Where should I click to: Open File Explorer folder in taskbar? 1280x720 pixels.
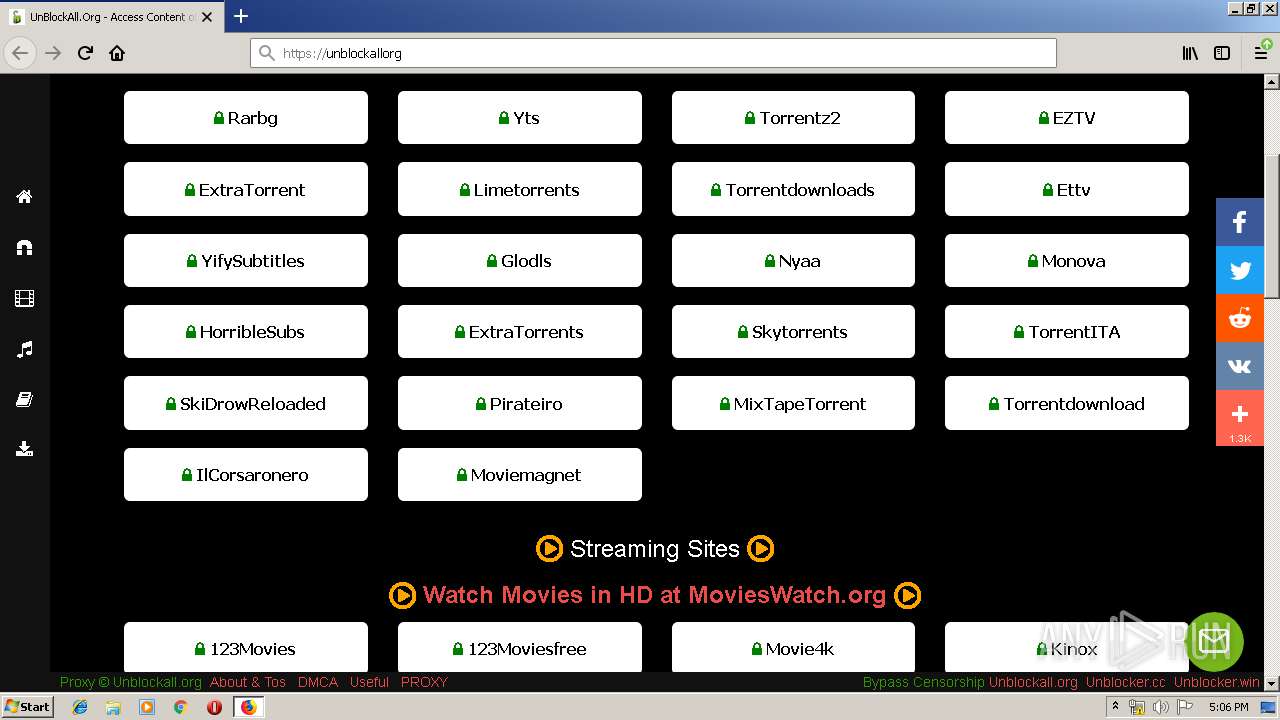pyautogui.click(x=113, y=707)
